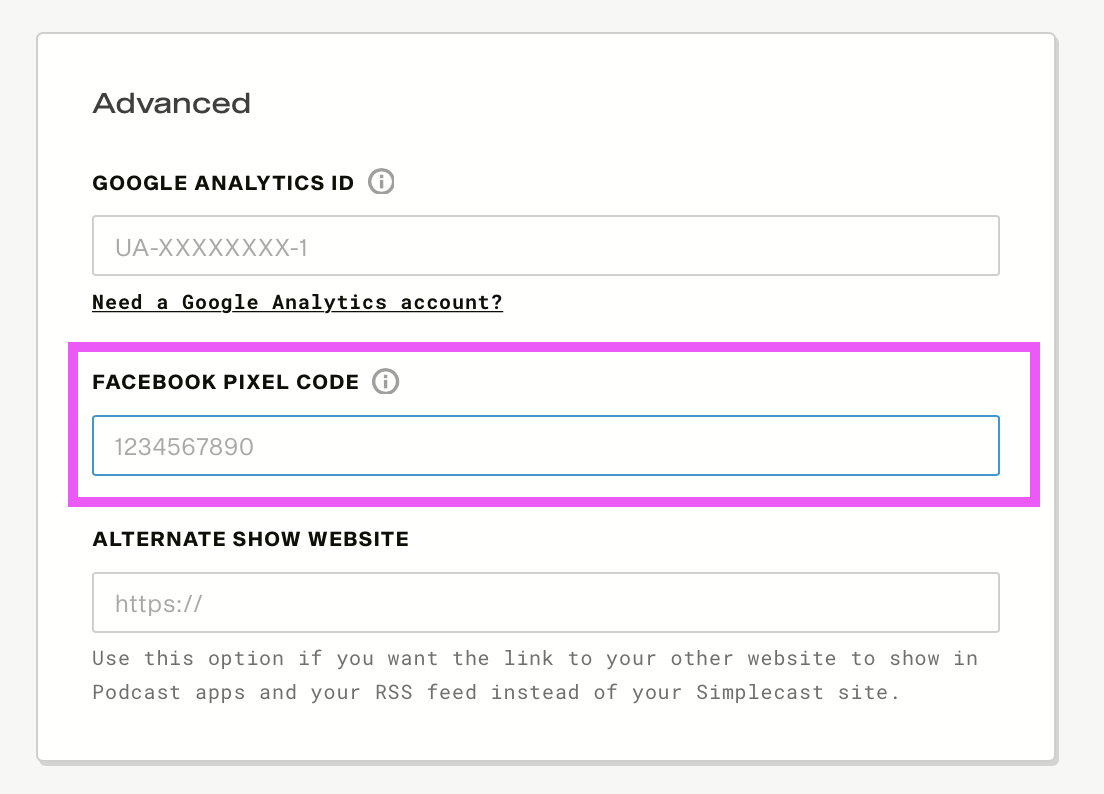The height and width of the screenshot is (794, 1104).
Task: Click into the Facebook Pixel Code field
Action: point(545,446)
